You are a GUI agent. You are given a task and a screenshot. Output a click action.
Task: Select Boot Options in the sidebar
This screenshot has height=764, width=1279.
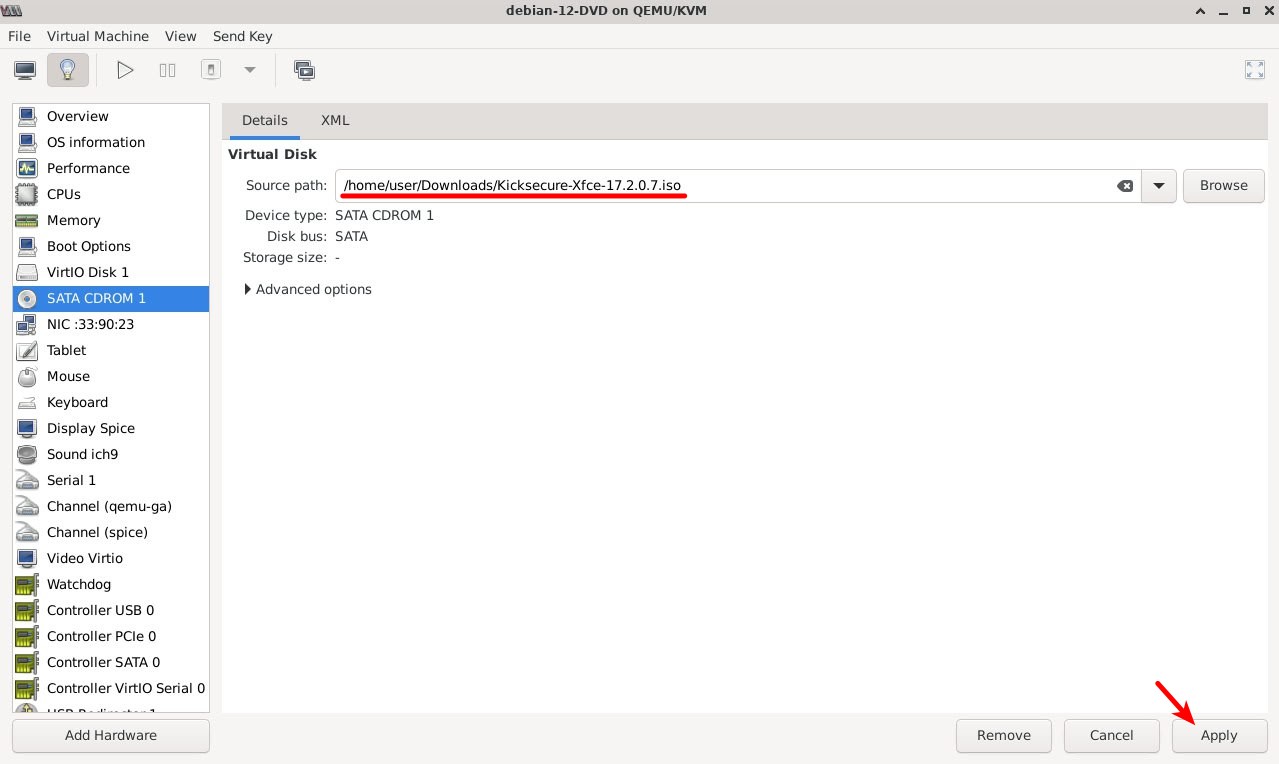[x=89, y=246]
